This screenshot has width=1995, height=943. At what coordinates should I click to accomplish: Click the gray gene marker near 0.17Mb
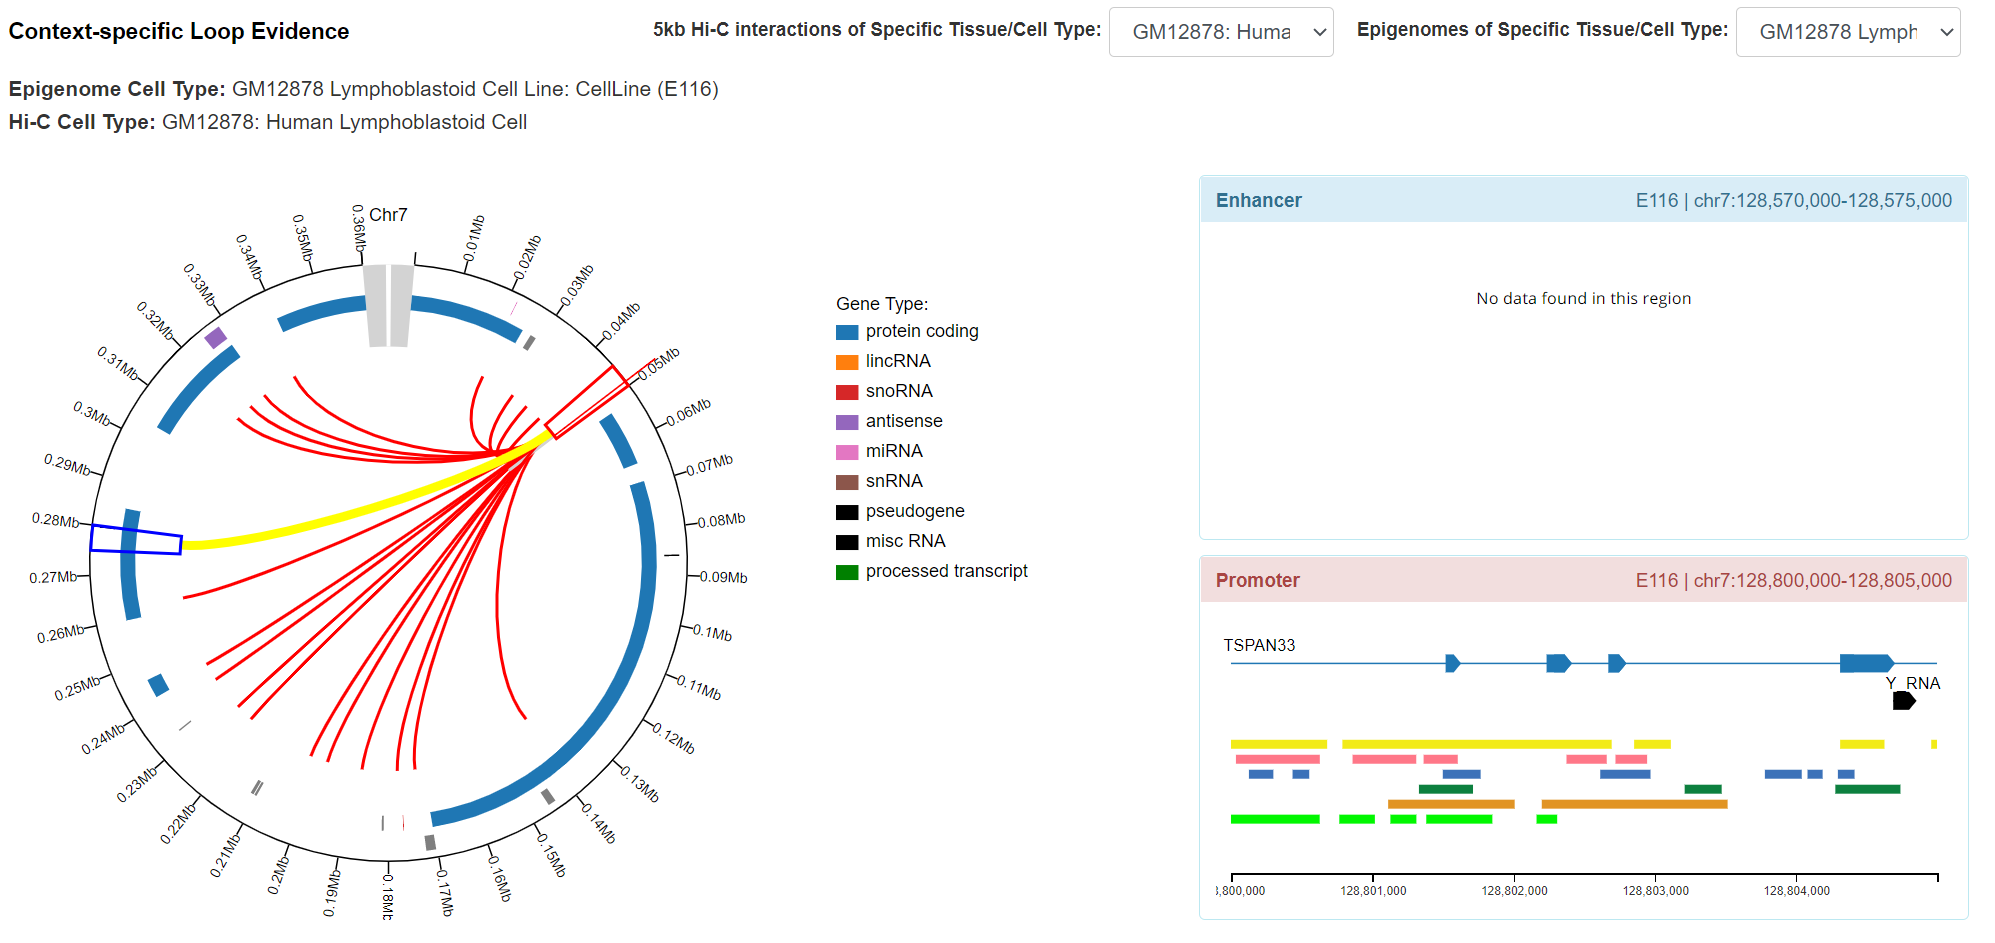tap(430, 843)
